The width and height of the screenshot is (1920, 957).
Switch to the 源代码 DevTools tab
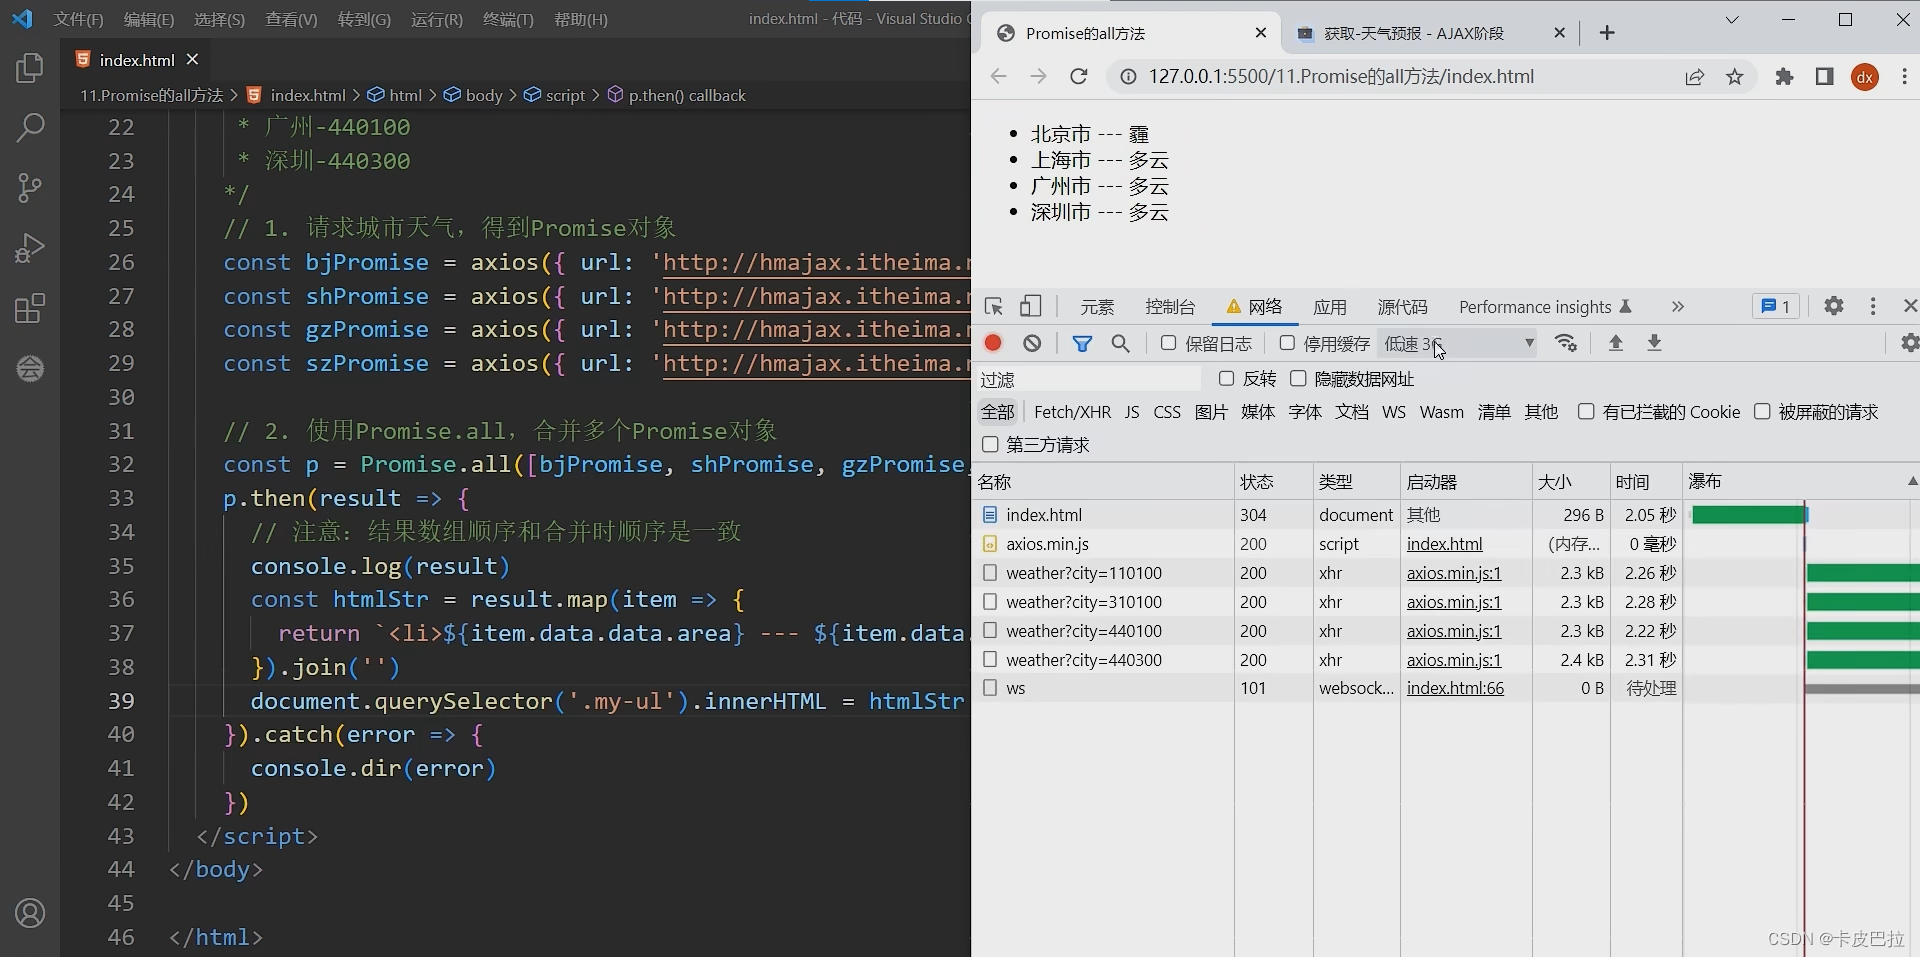point(1402,307)
